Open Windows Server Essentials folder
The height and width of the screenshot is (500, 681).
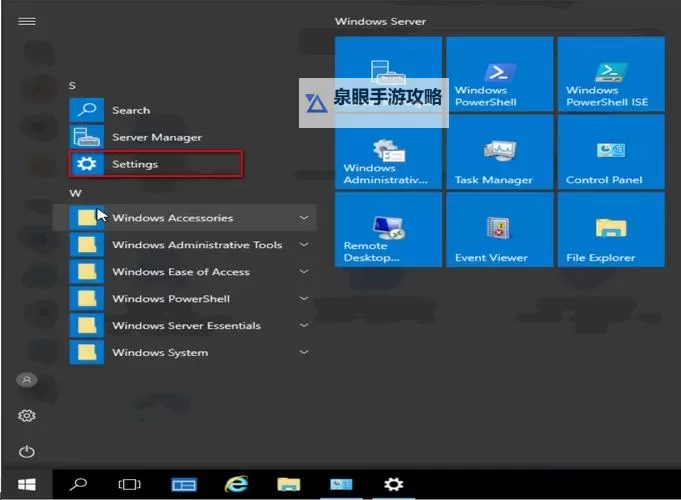pyautogui.click(x=185, y=325)
